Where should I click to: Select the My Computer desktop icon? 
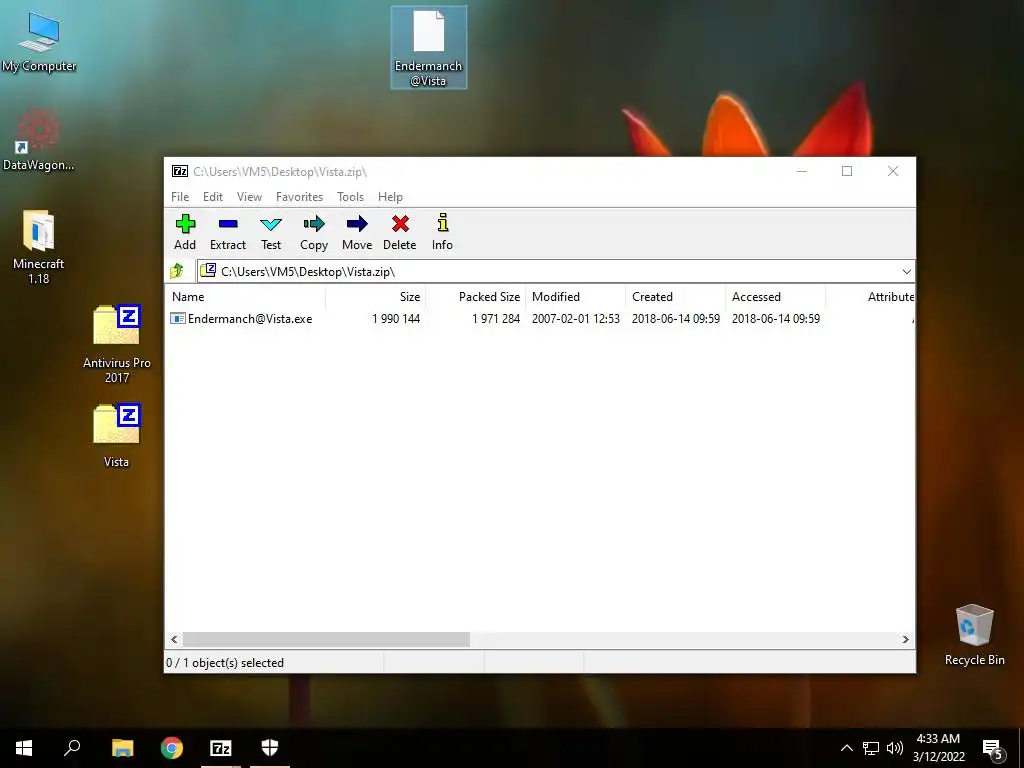pos(39,41)
